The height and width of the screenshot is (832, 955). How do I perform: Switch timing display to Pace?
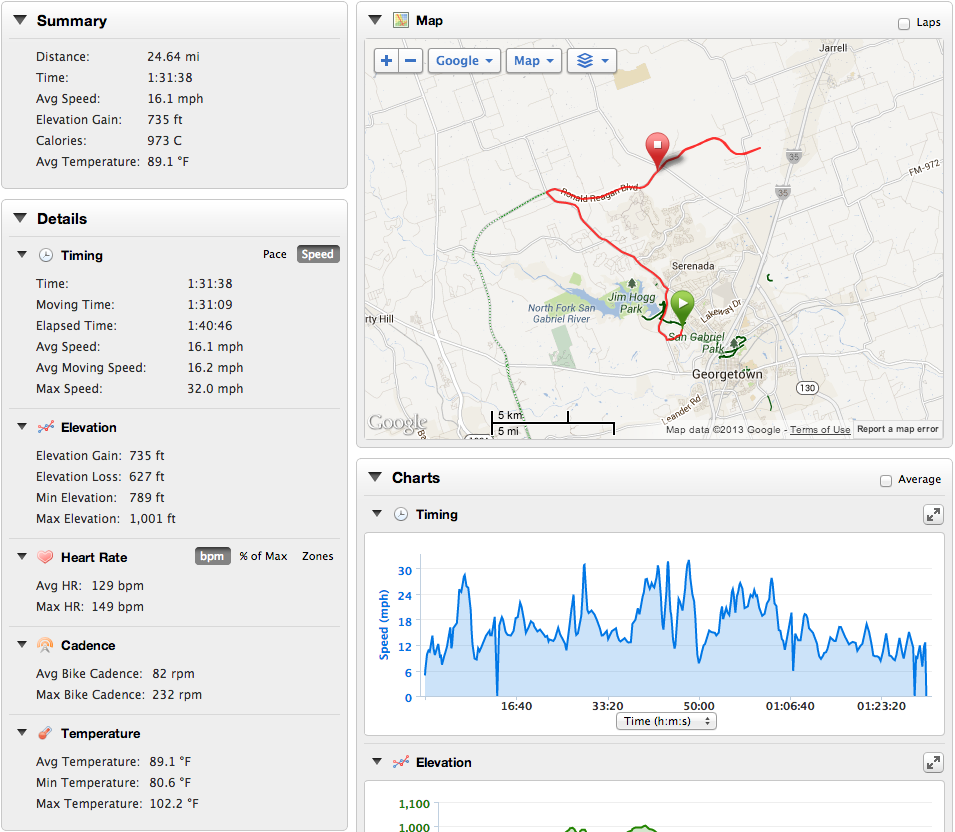click(275, 254)
